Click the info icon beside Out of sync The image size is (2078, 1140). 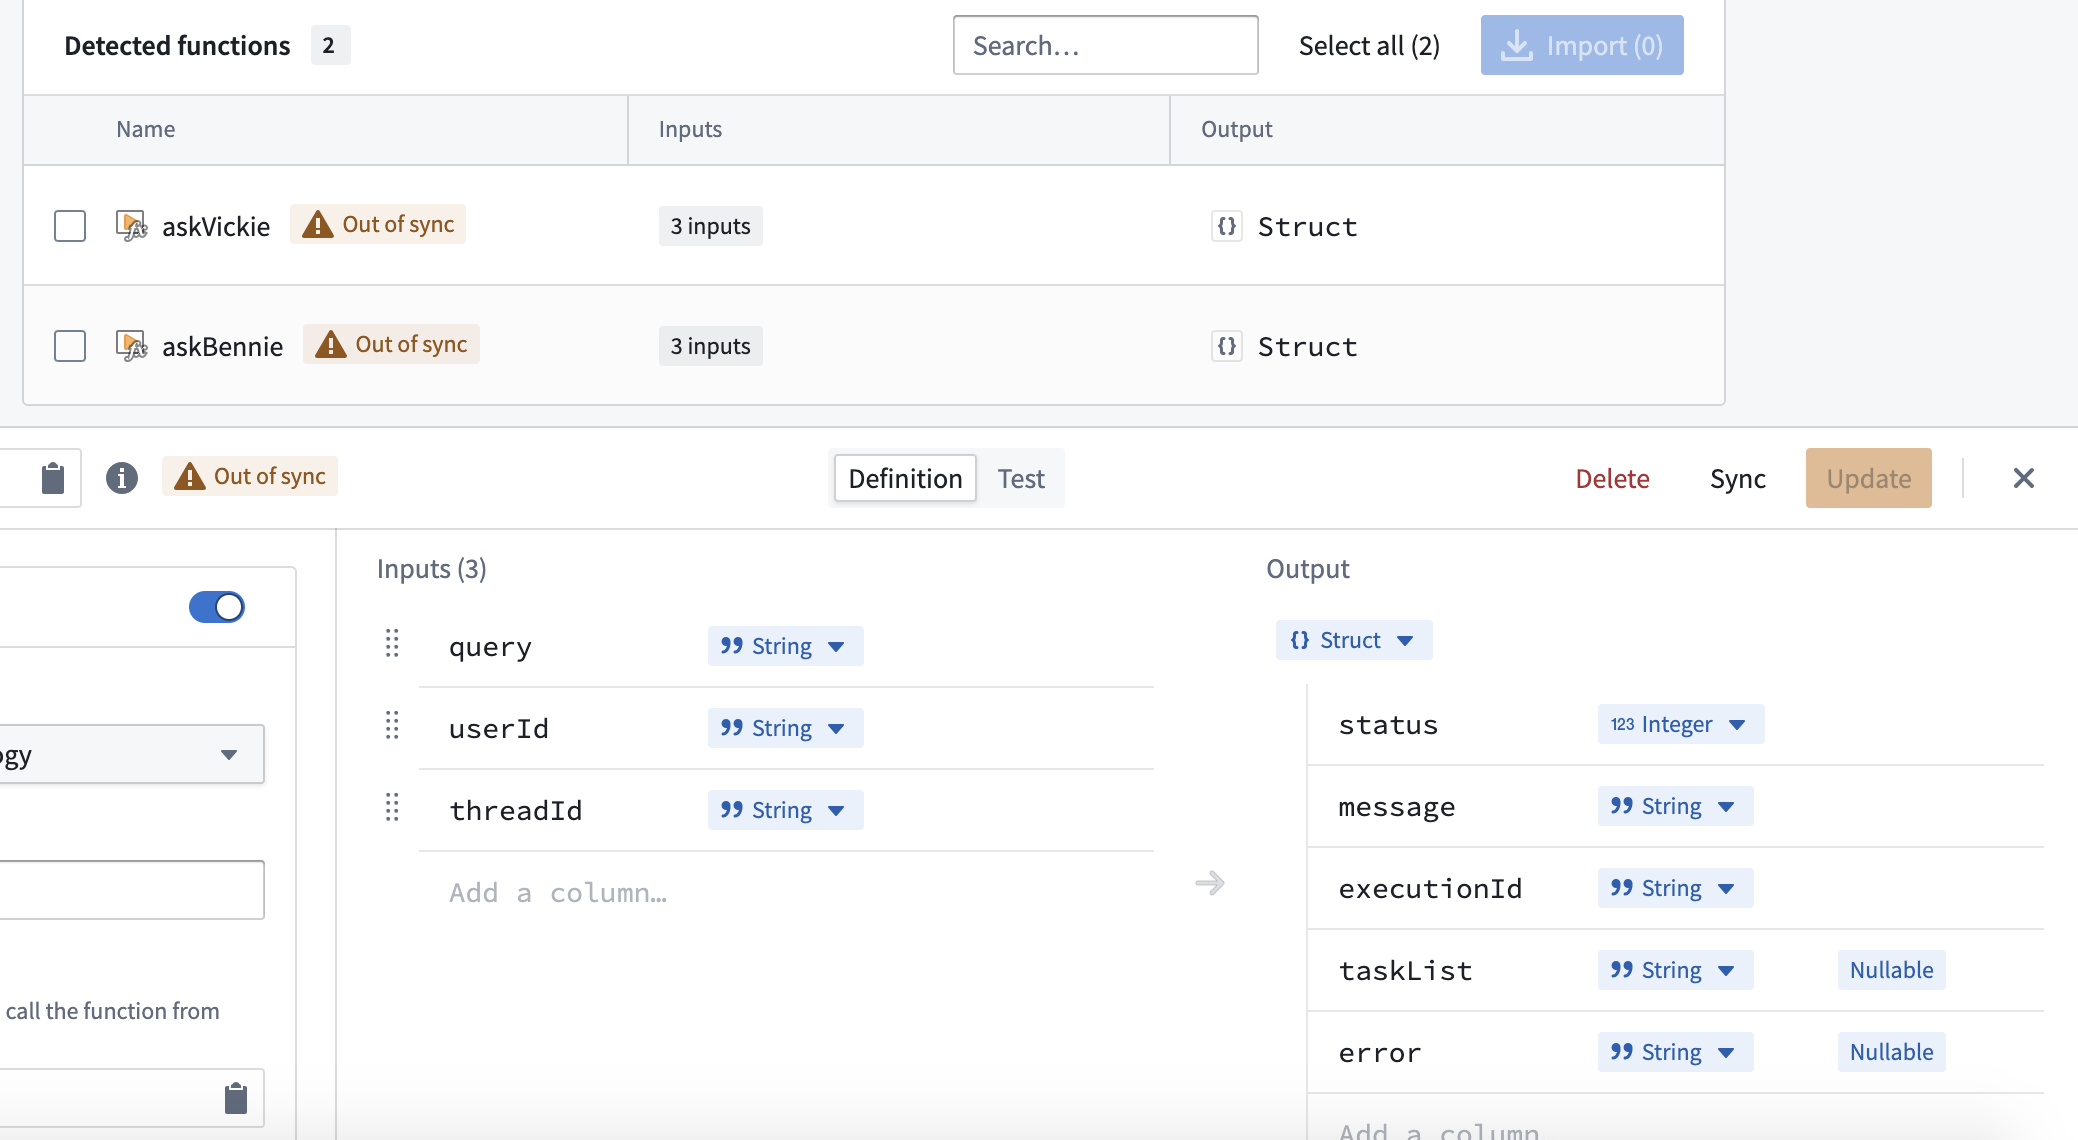tap(122, 478)
